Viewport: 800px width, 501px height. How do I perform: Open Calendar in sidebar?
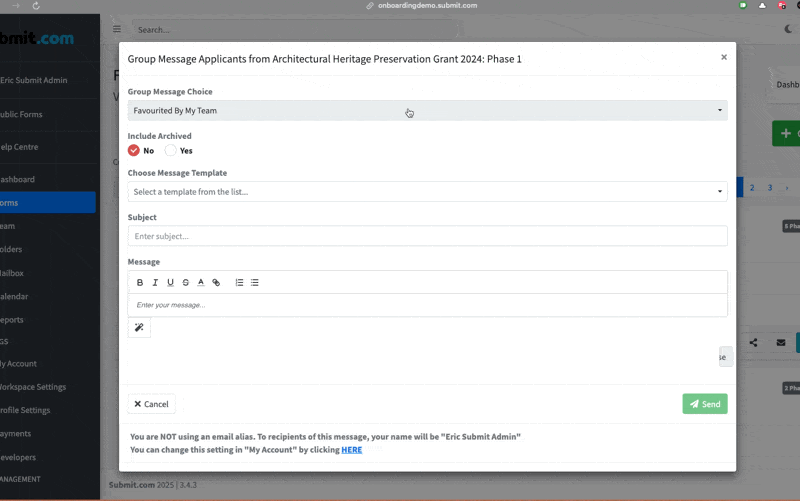pyautogui.click(x=14, y=296)
